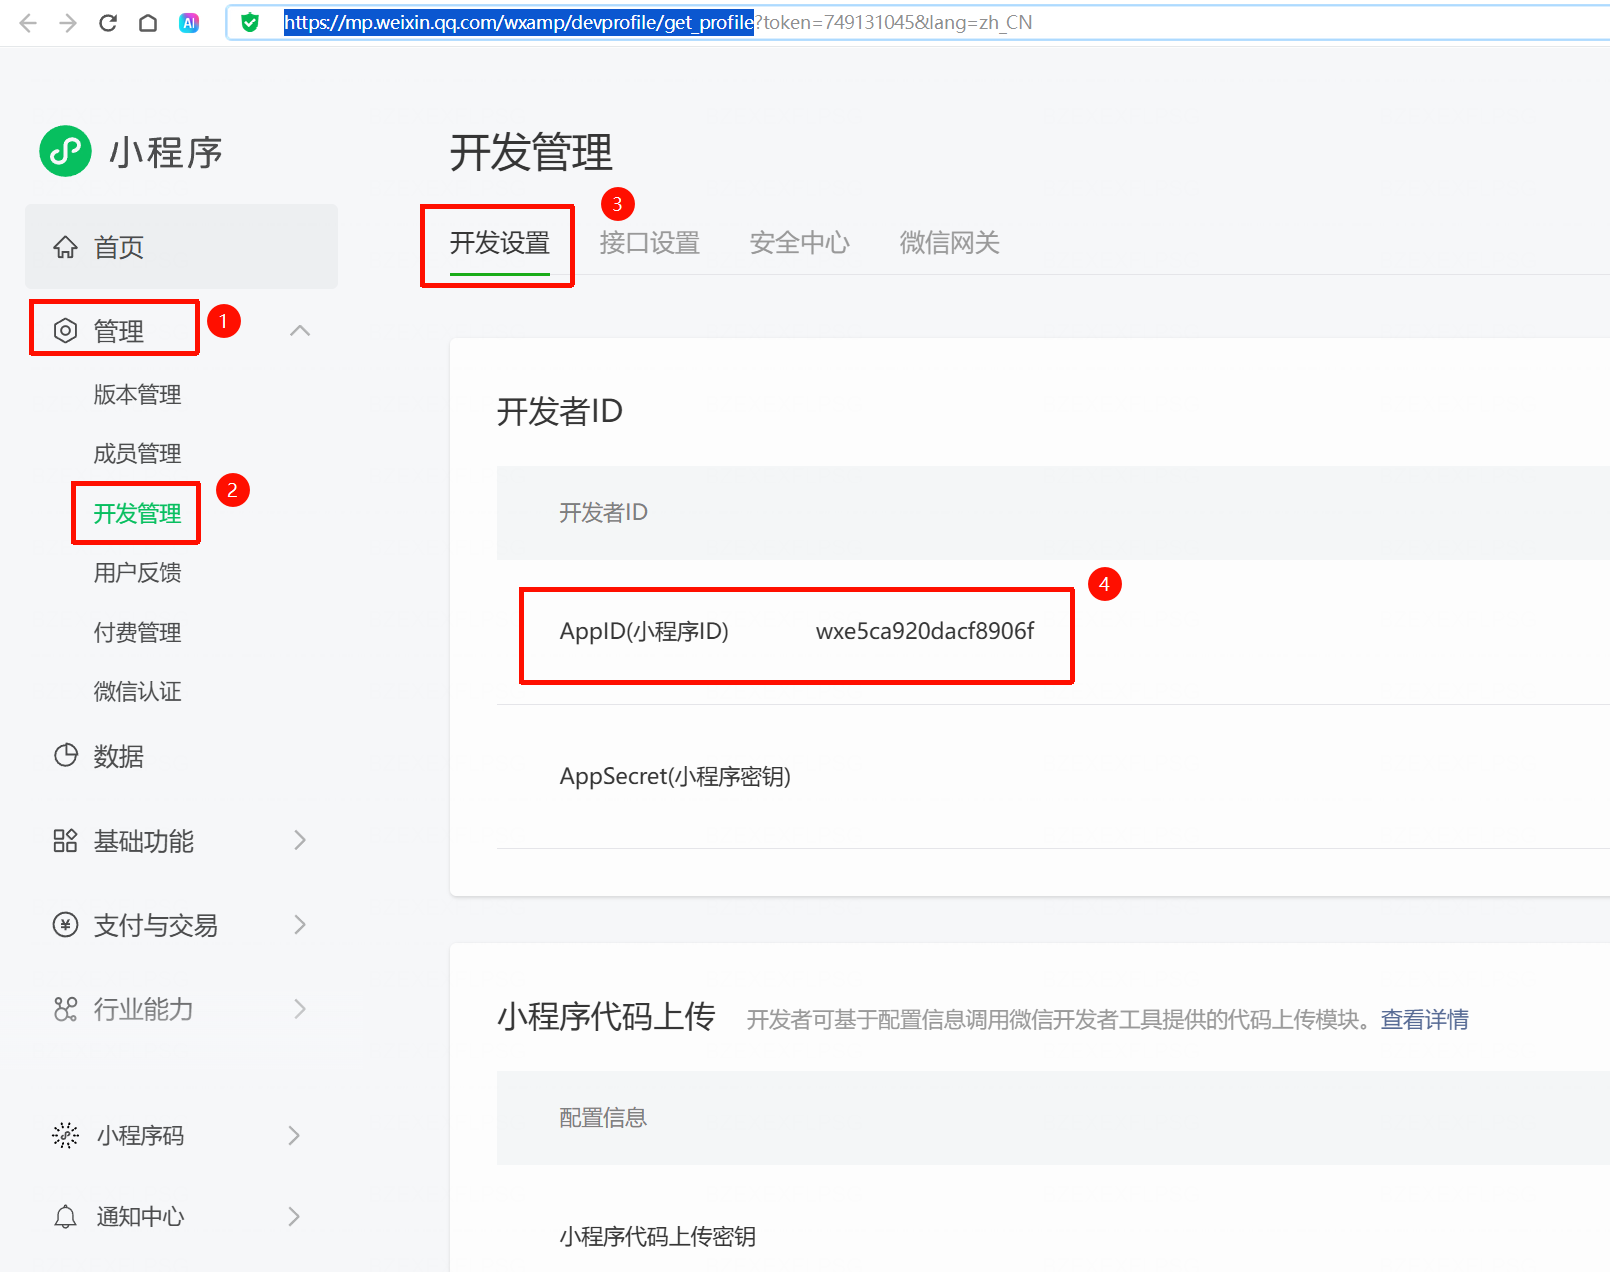Click the Mini Program green logo
This screenshot has width=1610, height=1272.
pyautogui.click(x=65, y=151)
